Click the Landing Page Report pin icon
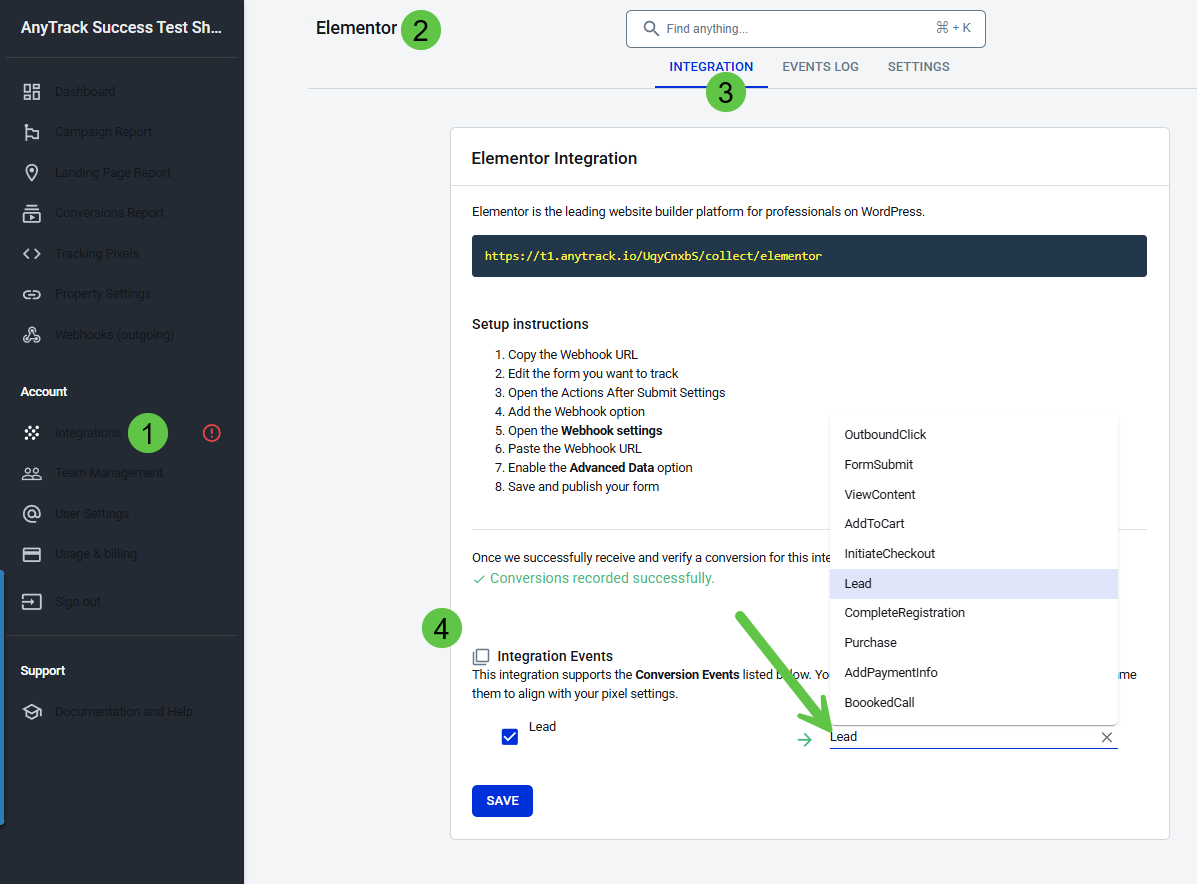The width and height of the screenshot is (1197, 884). pos(31,173)
